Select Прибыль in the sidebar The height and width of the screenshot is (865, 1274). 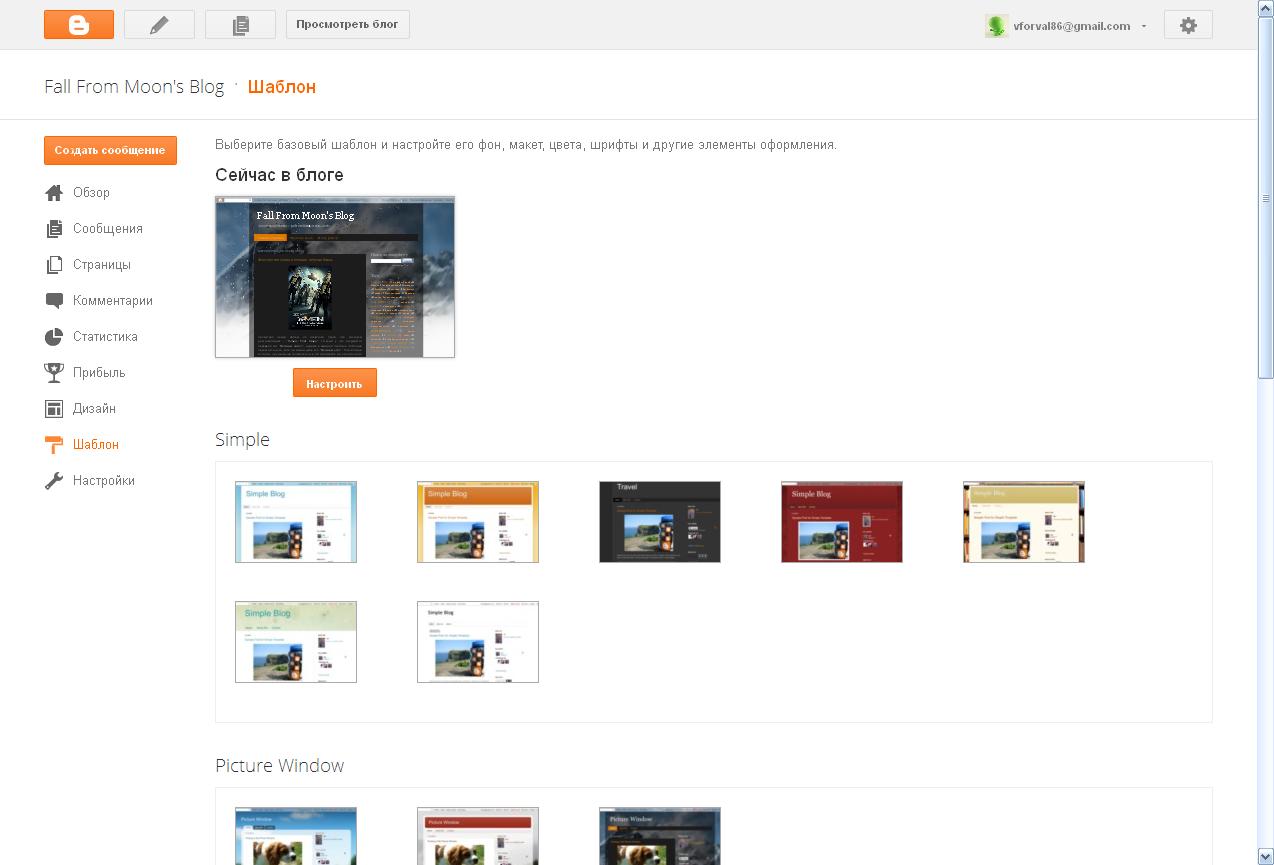[99, 372]
